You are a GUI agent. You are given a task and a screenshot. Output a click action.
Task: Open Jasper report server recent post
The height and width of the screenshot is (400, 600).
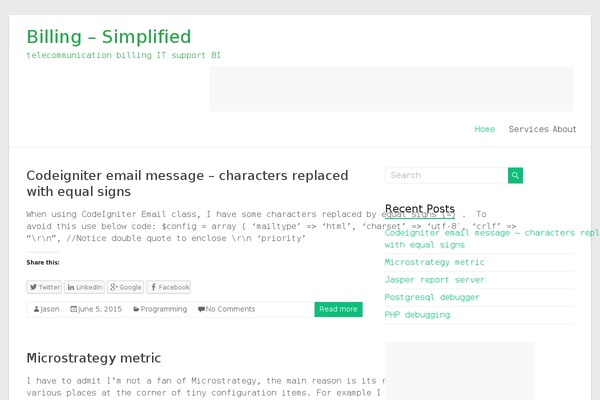pyautogui.click(x=434, y=280)
